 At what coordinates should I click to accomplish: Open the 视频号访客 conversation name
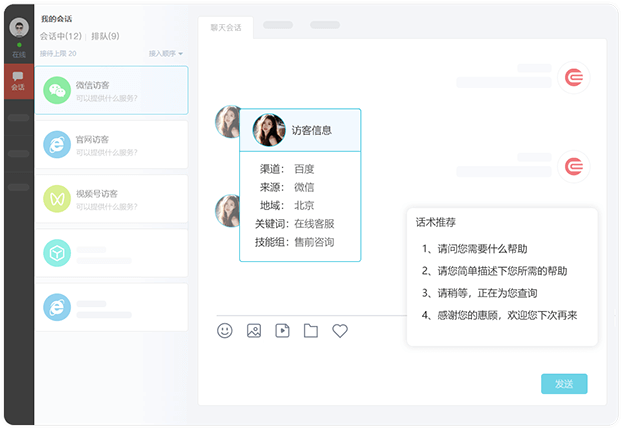tap(97, 194)
